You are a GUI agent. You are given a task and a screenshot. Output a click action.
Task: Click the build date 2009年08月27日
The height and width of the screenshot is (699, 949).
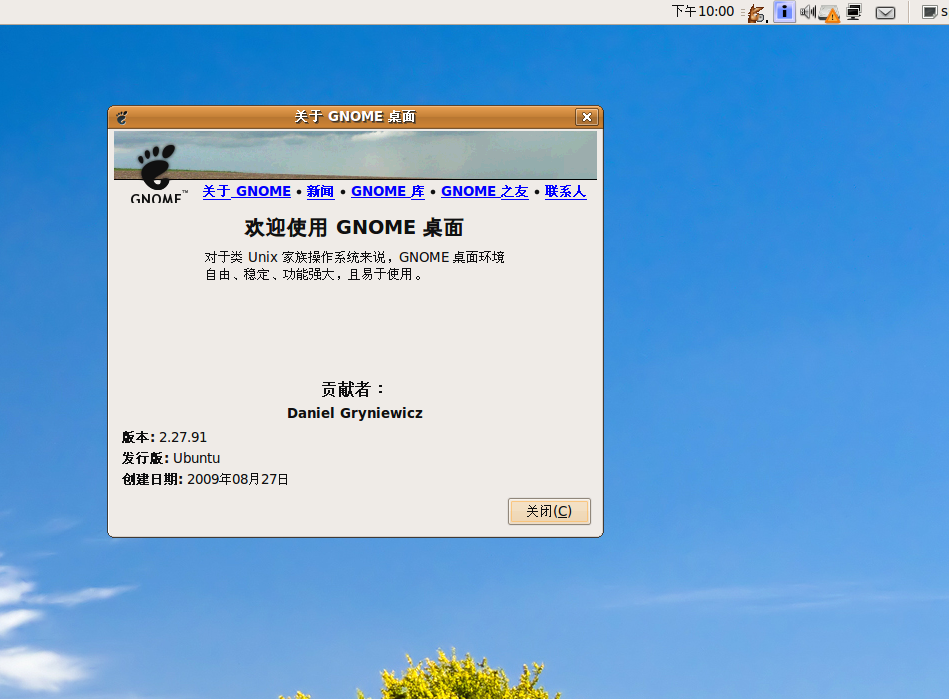click(238, 479)
